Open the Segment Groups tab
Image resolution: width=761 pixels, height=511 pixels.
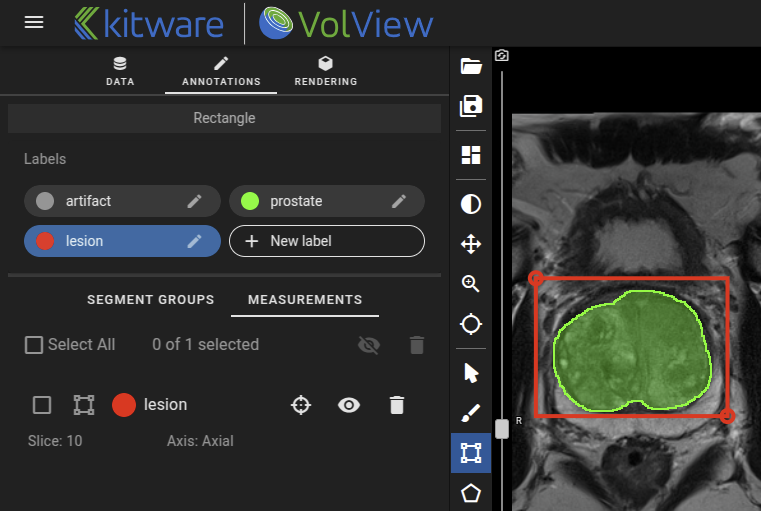[150, 299]
